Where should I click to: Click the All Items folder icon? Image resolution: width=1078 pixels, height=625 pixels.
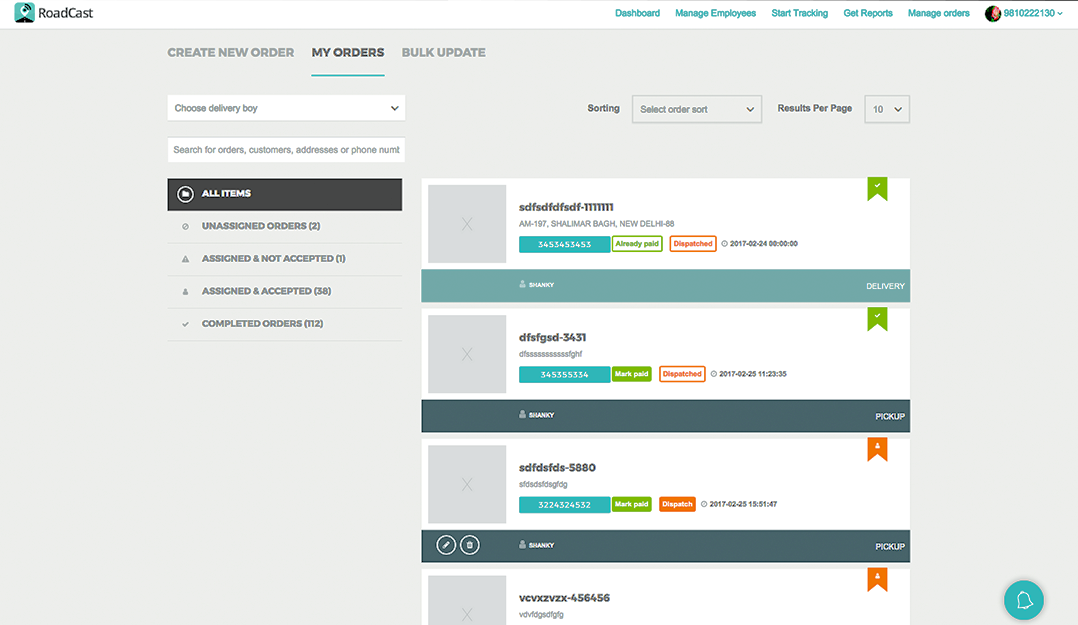[185, 194]
